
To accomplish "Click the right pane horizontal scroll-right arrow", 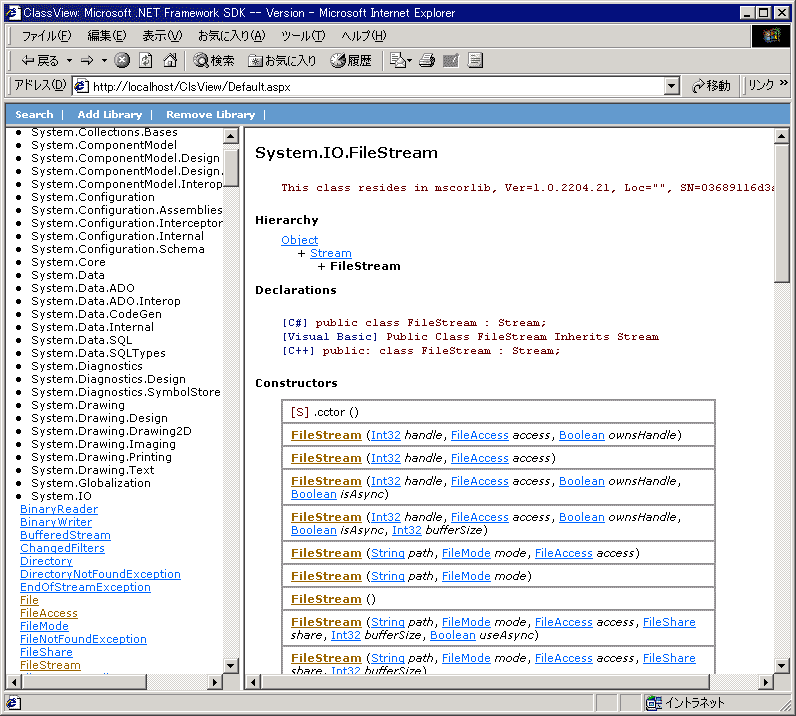I will (767, 682).
